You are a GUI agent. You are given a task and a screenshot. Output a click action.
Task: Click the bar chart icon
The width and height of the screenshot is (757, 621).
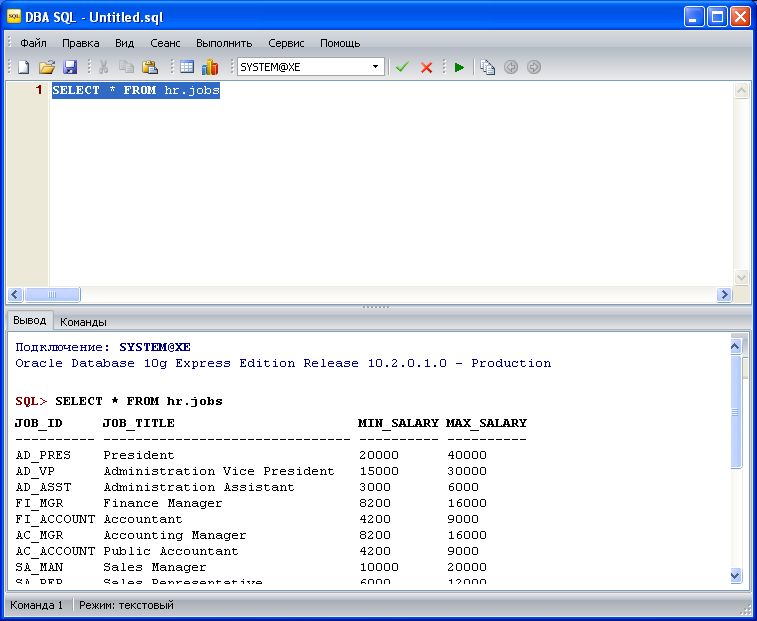(x=210, y=67)
